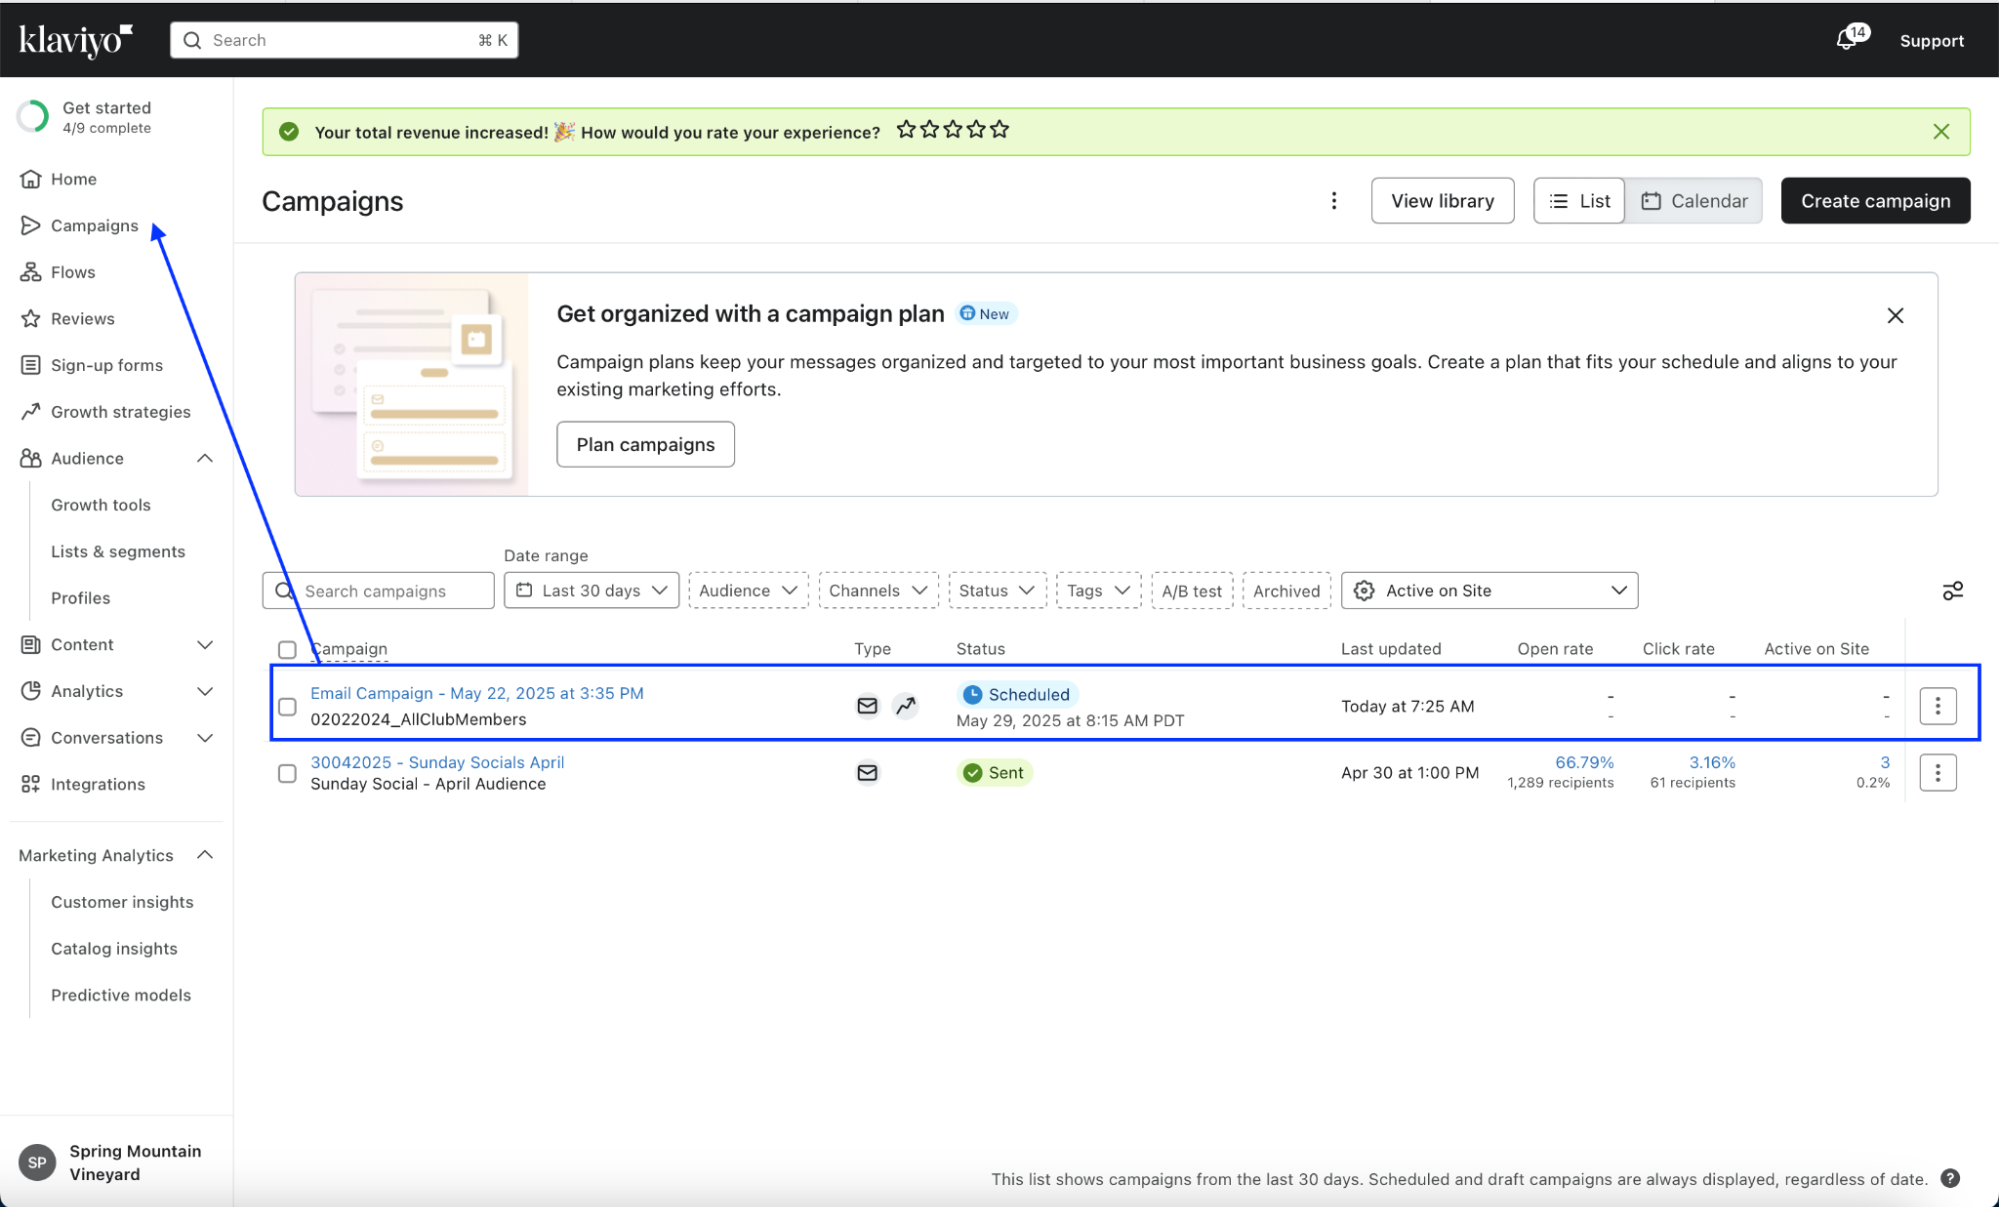Click the table column settings icon

[x=1952, y=591]
